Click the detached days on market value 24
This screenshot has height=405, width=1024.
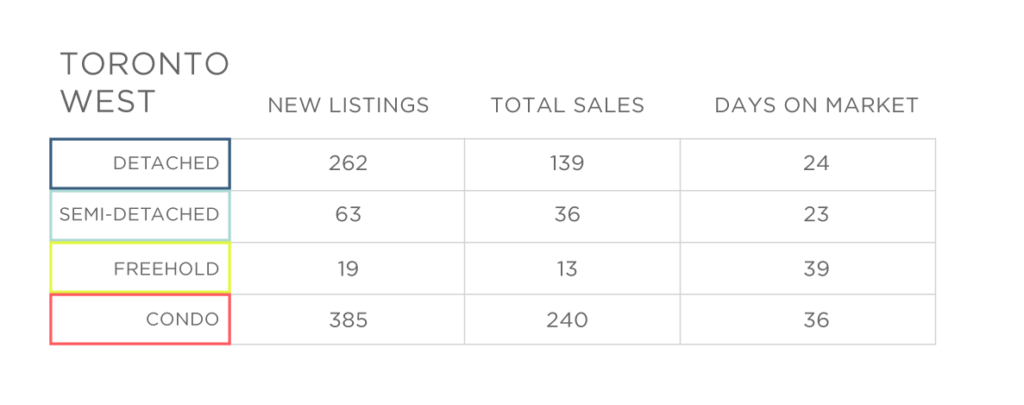tap(816, 163)
